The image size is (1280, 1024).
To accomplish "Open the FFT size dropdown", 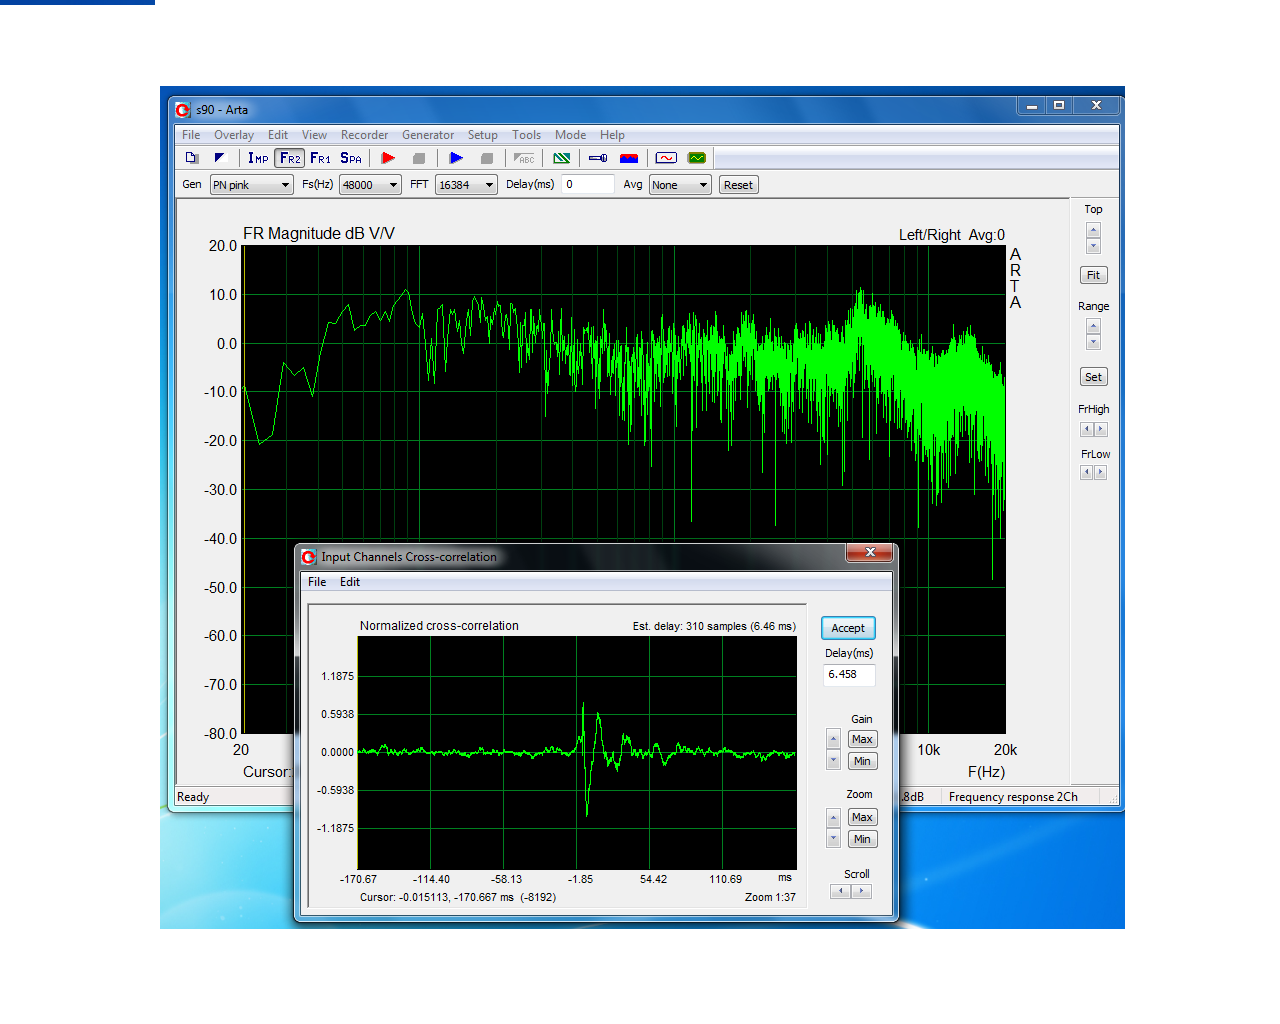I will (x=466, y=185).
